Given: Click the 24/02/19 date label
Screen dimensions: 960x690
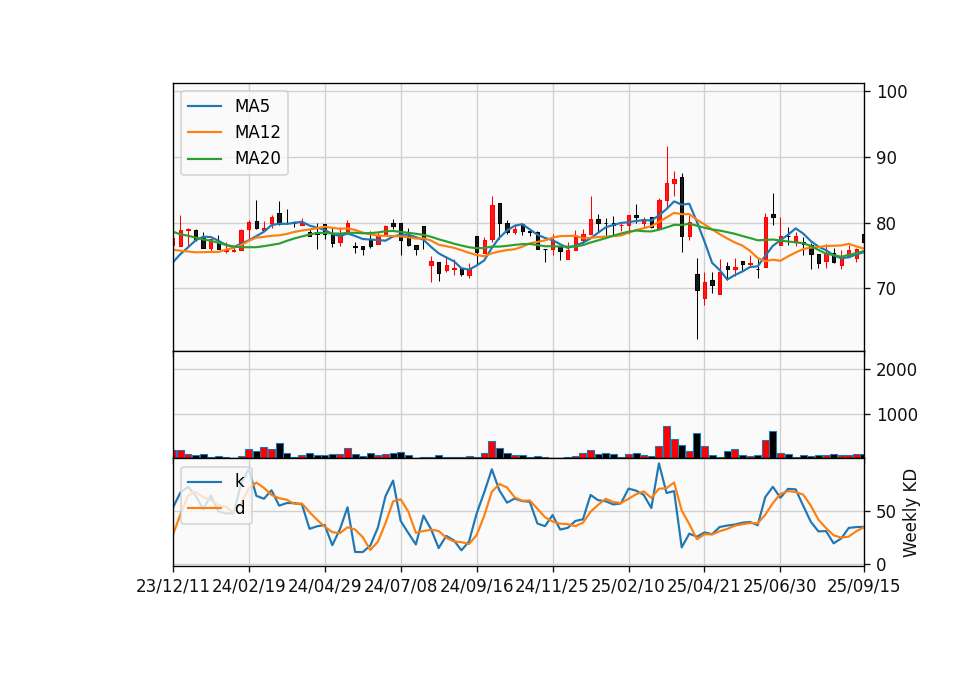Looking at the screenshot, I should [x=249, y=587].
